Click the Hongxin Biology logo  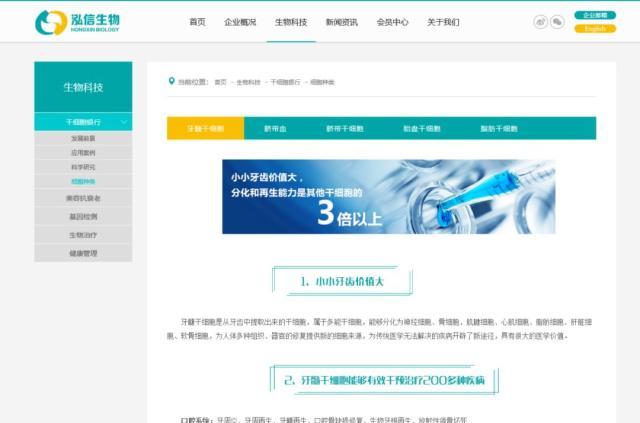78,22
